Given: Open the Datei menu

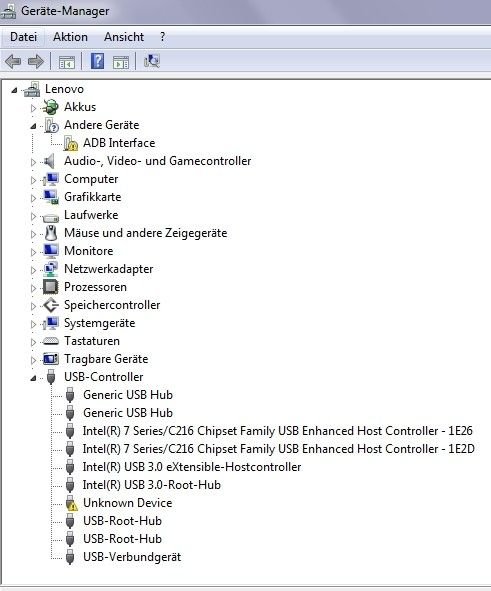Looking at the screenshot, I should tap(23, 37).
